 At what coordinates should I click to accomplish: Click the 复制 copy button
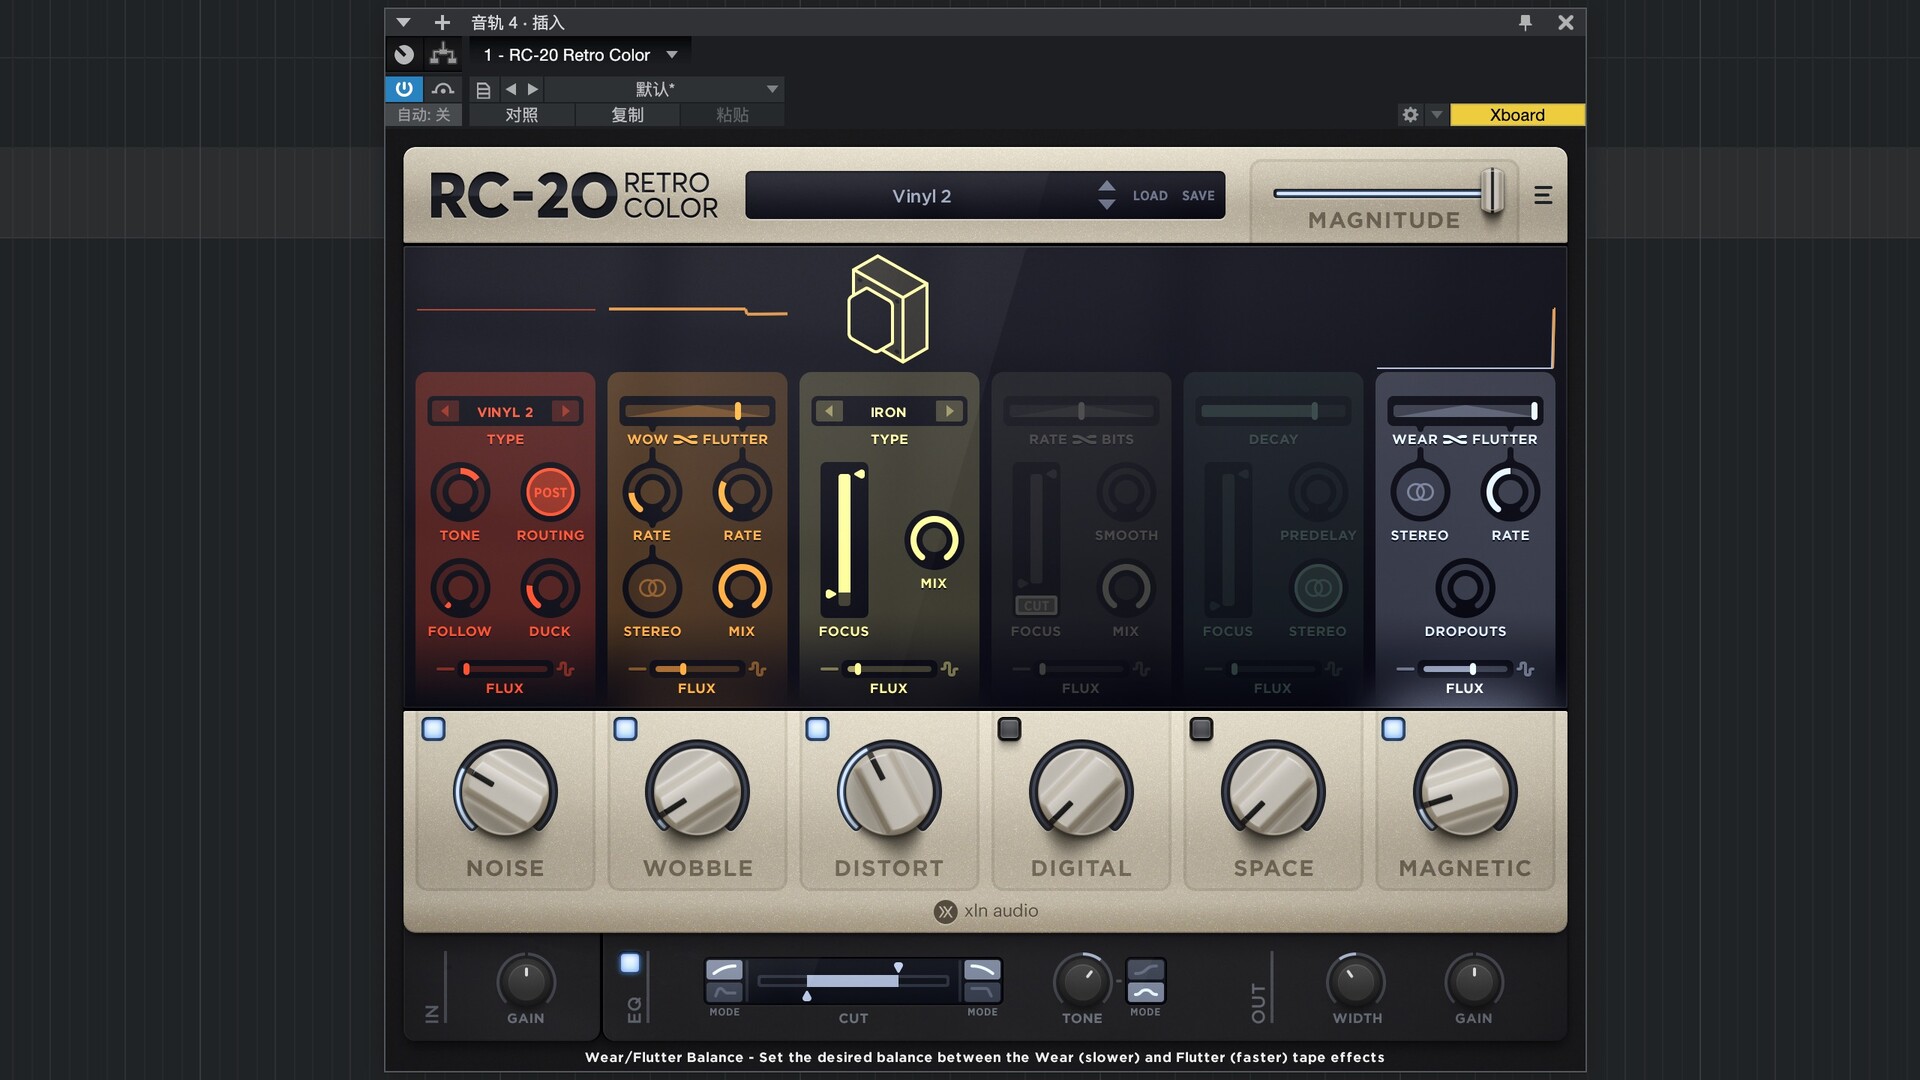point(627,115)
